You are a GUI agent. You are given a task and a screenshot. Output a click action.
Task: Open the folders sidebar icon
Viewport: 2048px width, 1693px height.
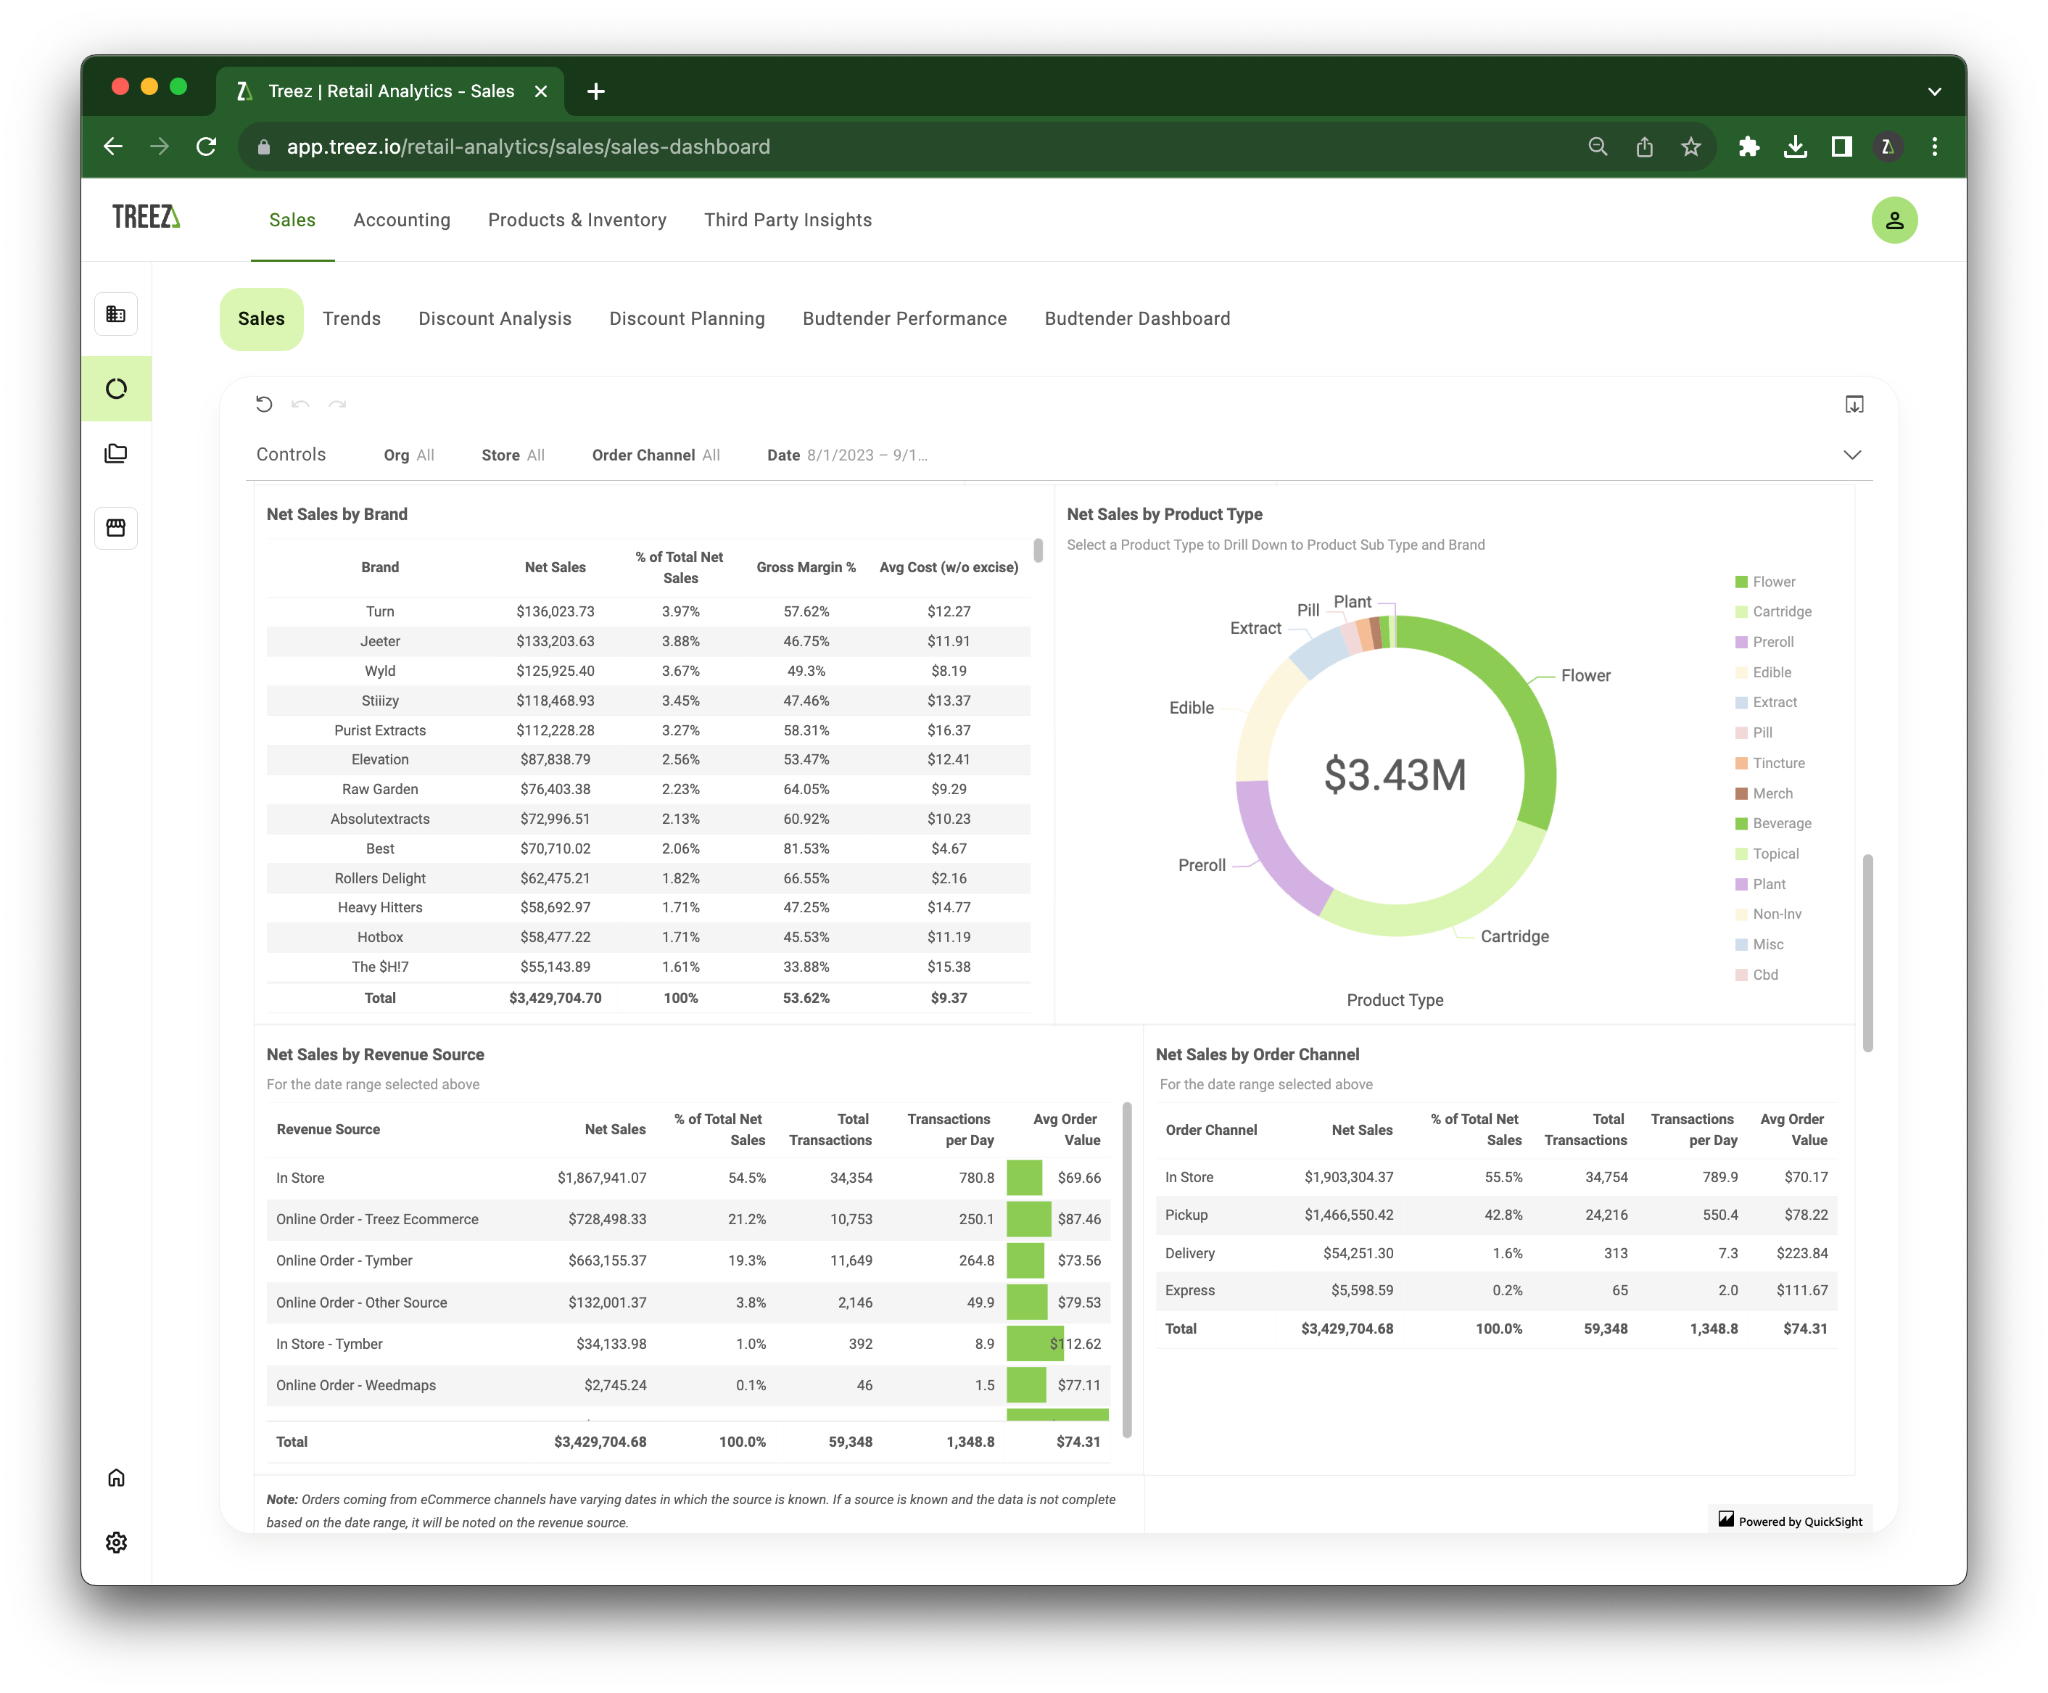pyautogui.click(x=116, y=454)
